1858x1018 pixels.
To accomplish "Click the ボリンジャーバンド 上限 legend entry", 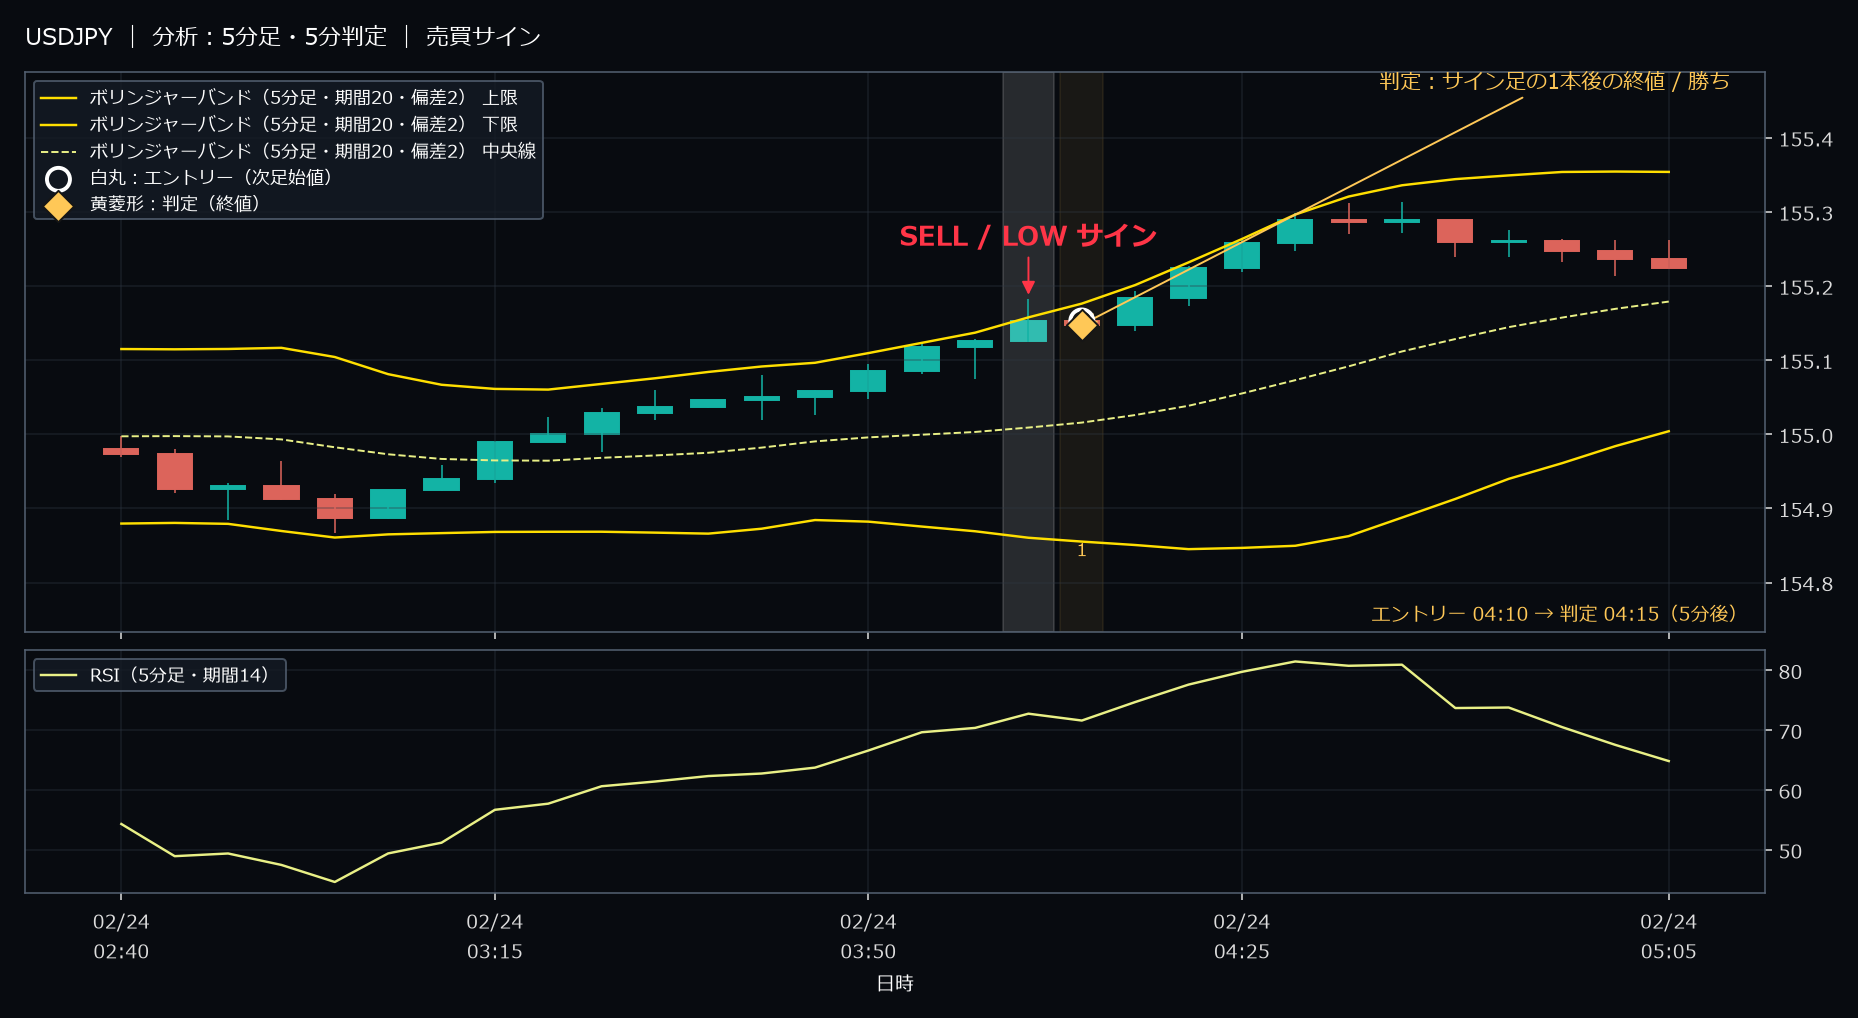I will tap(288, 97).
